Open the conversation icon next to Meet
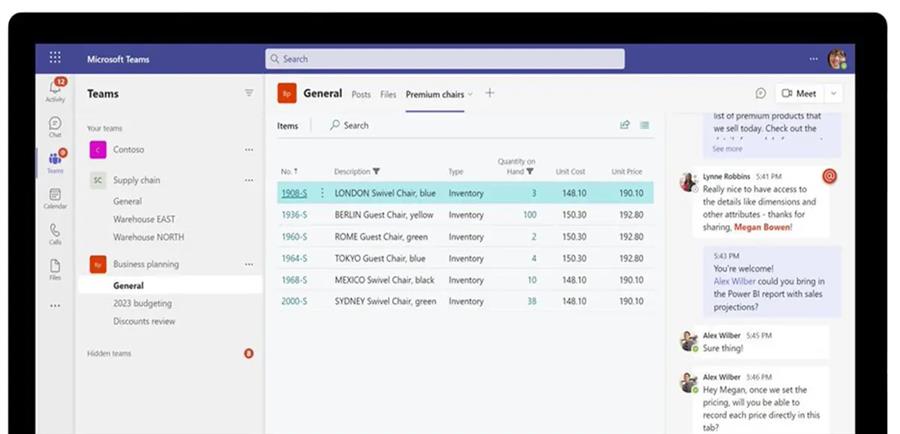Screen dimensions: 900x434 point(761,93)
